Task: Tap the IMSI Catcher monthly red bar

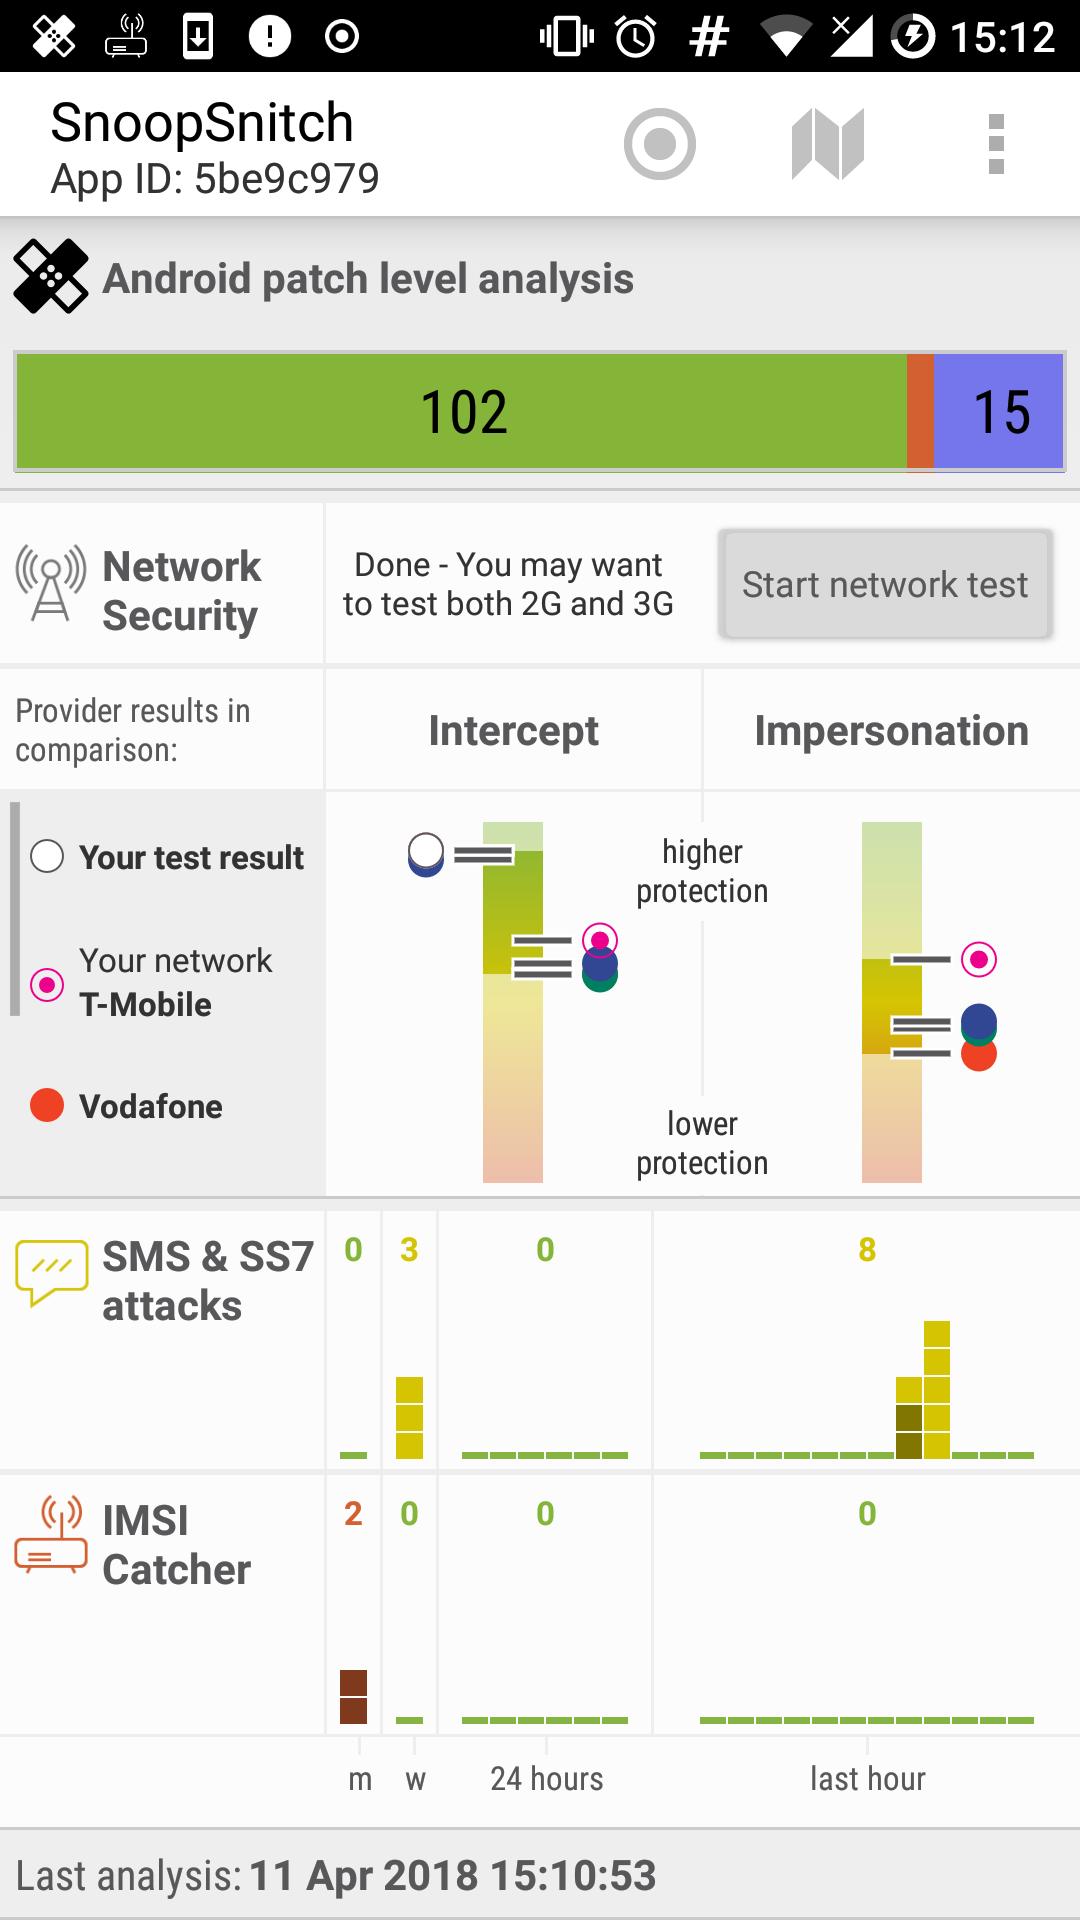Action: [353, 1697]
